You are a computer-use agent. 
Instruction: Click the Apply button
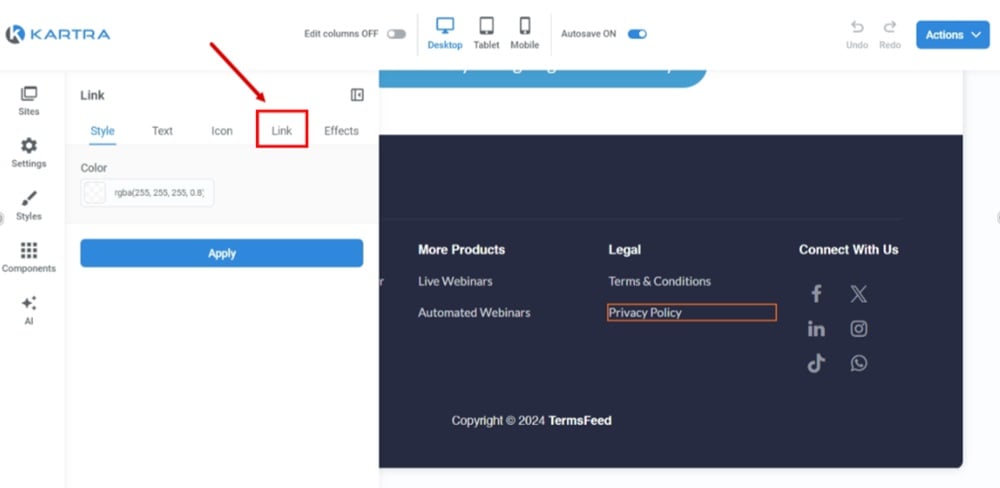(221, 253)
